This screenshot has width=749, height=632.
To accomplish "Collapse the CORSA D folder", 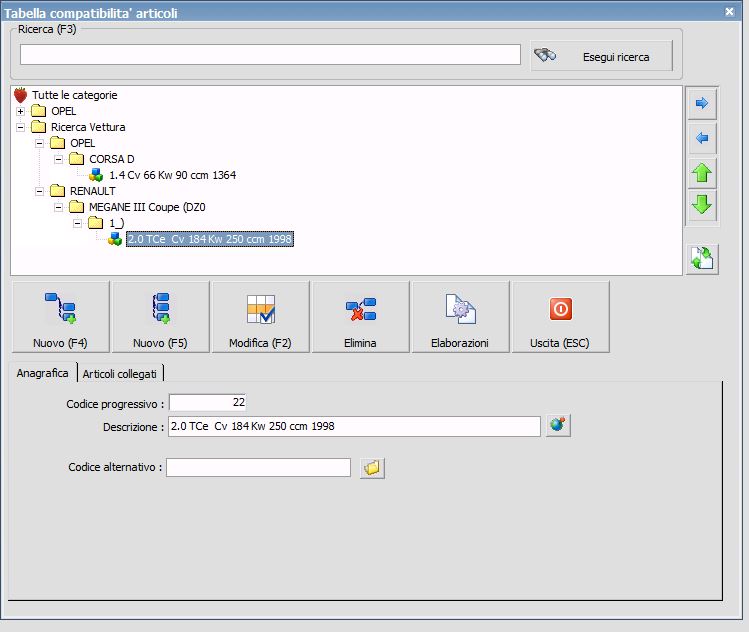I will click(59, 159).
